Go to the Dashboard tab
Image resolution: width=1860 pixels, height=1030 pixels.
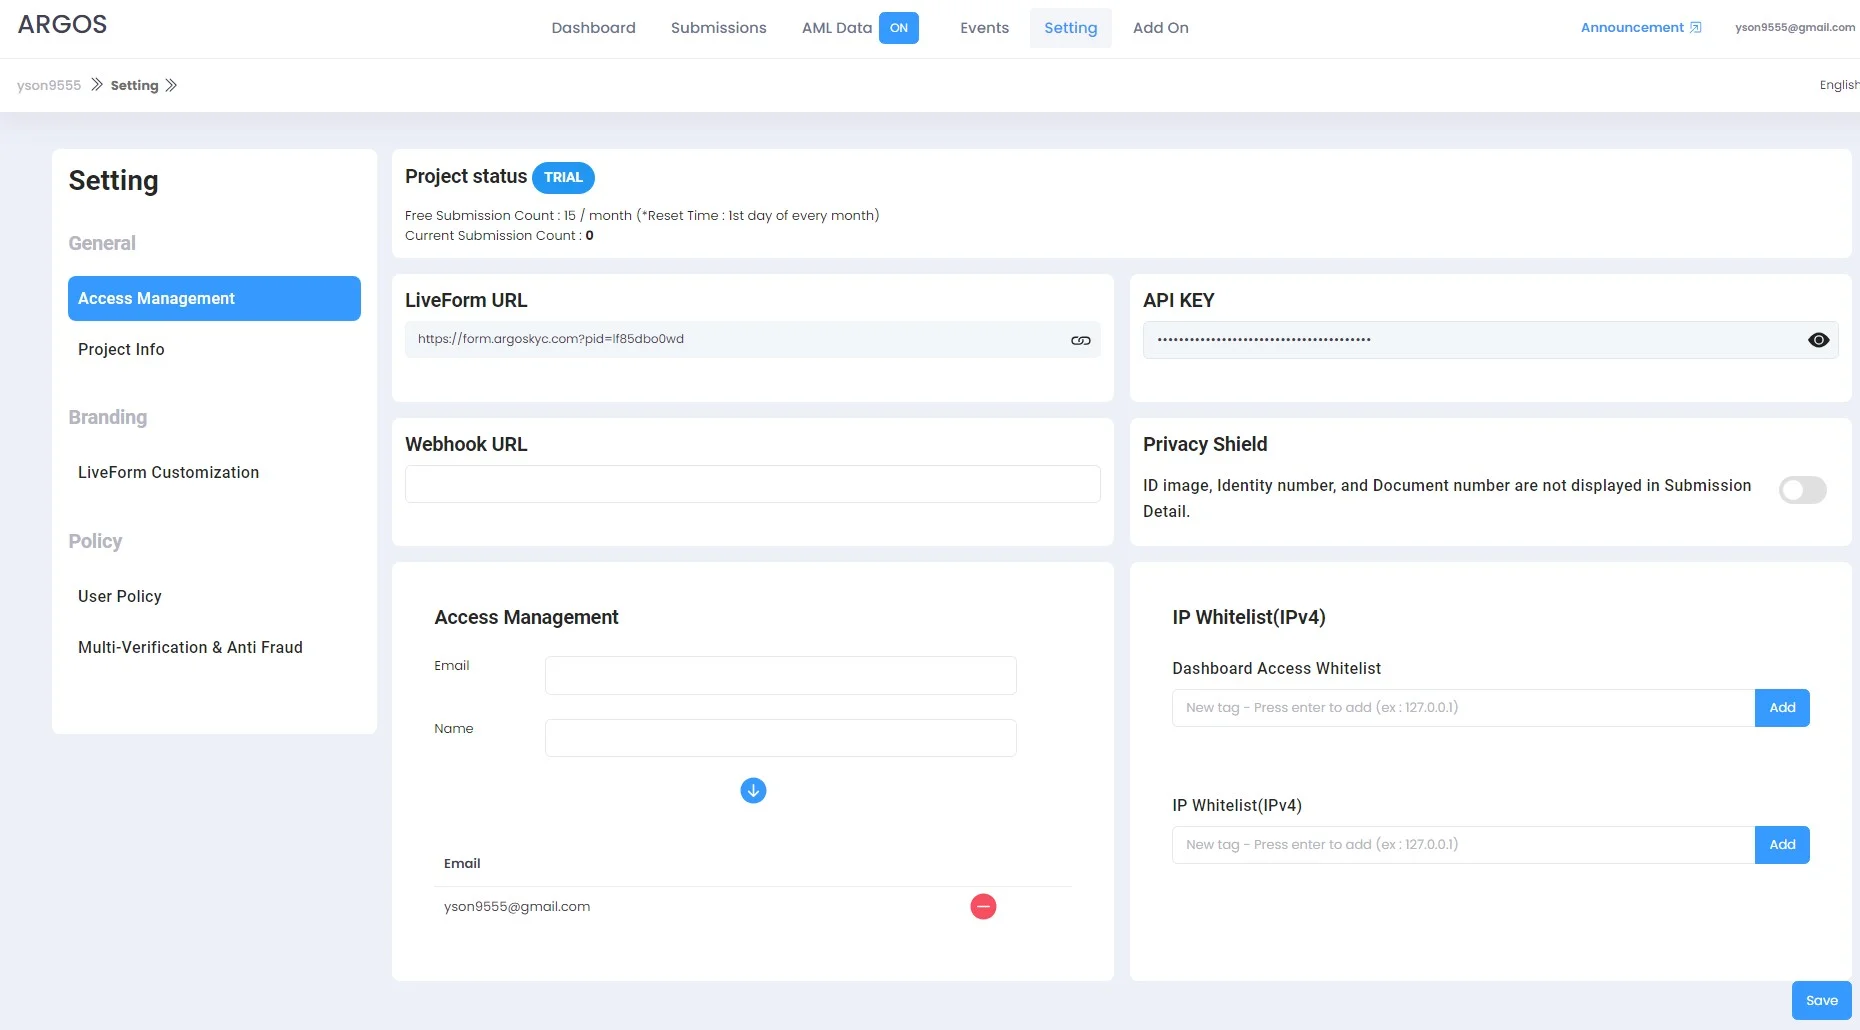(x=593, y=28)
